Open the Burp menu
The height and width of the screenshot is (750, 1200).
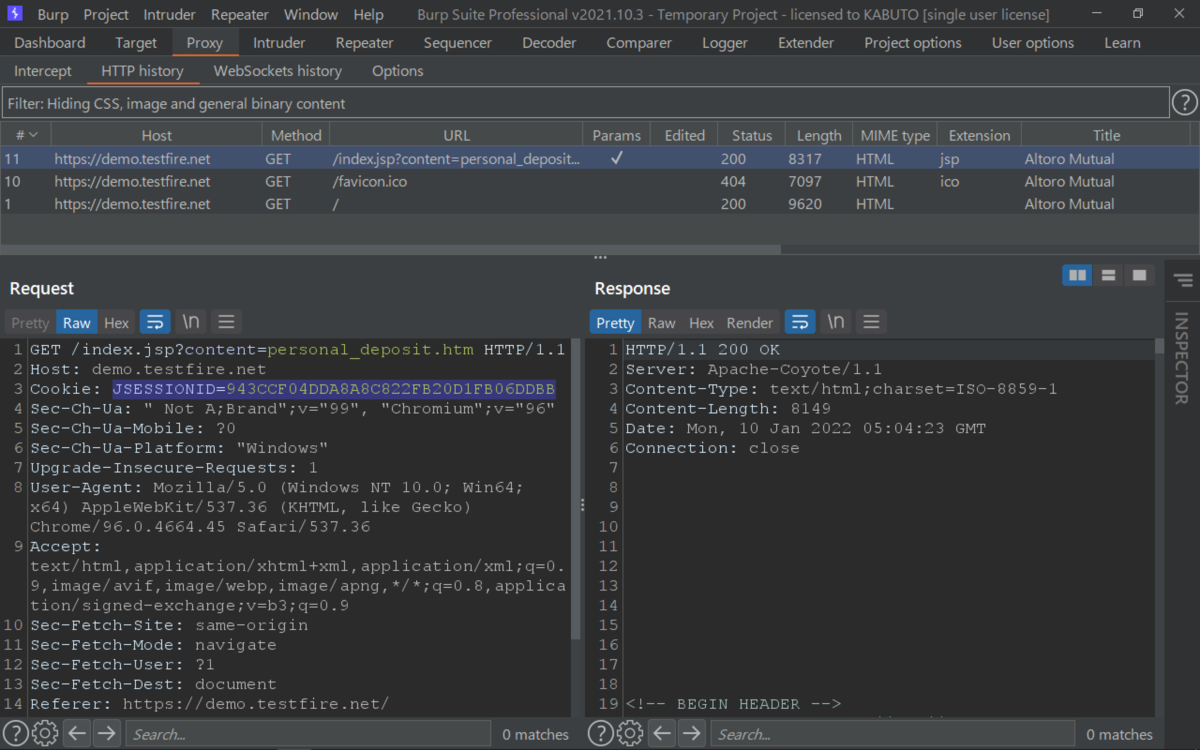[x=53, y=15]
